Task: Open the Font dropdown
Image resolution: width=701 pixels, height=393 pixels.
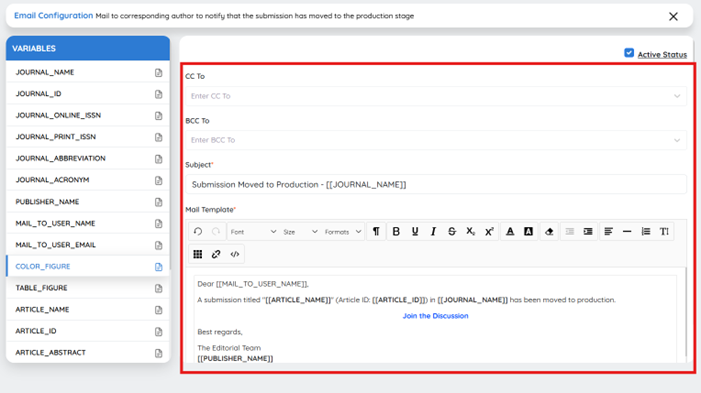Action: [x=253, y=232]
